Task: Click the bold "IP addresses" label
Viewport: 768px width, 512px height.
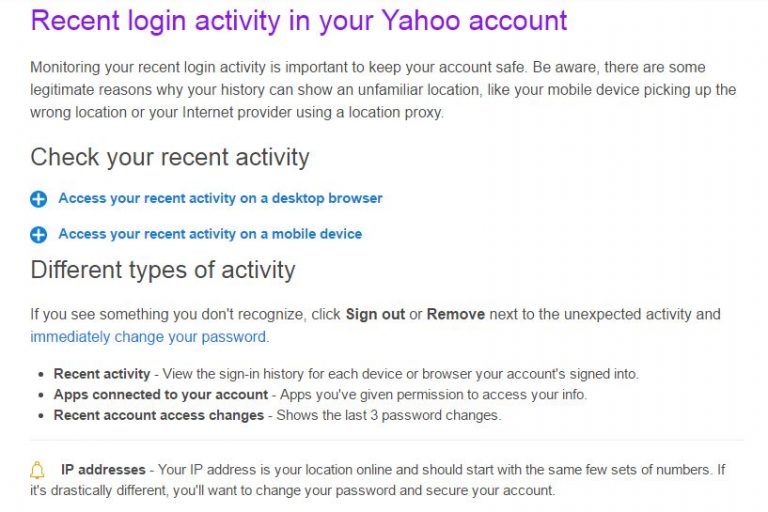Action: click(x=104, y=469)
